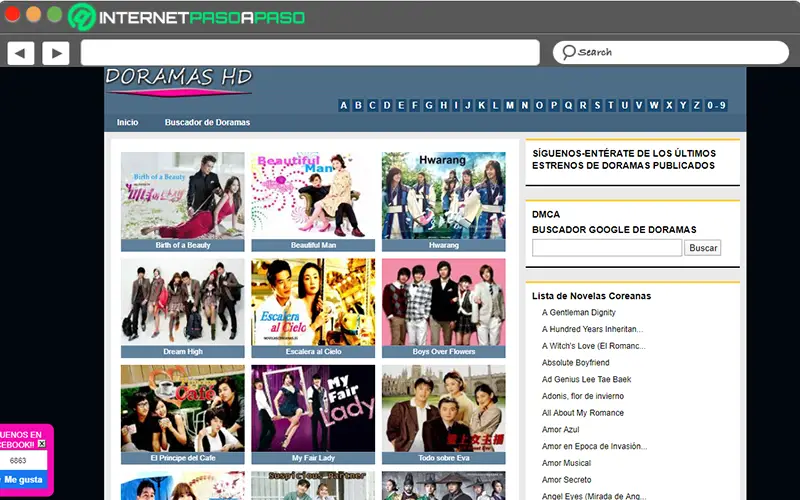Open the My Fair Lady poster
800x500 pixels.
[x=313, y=408]
